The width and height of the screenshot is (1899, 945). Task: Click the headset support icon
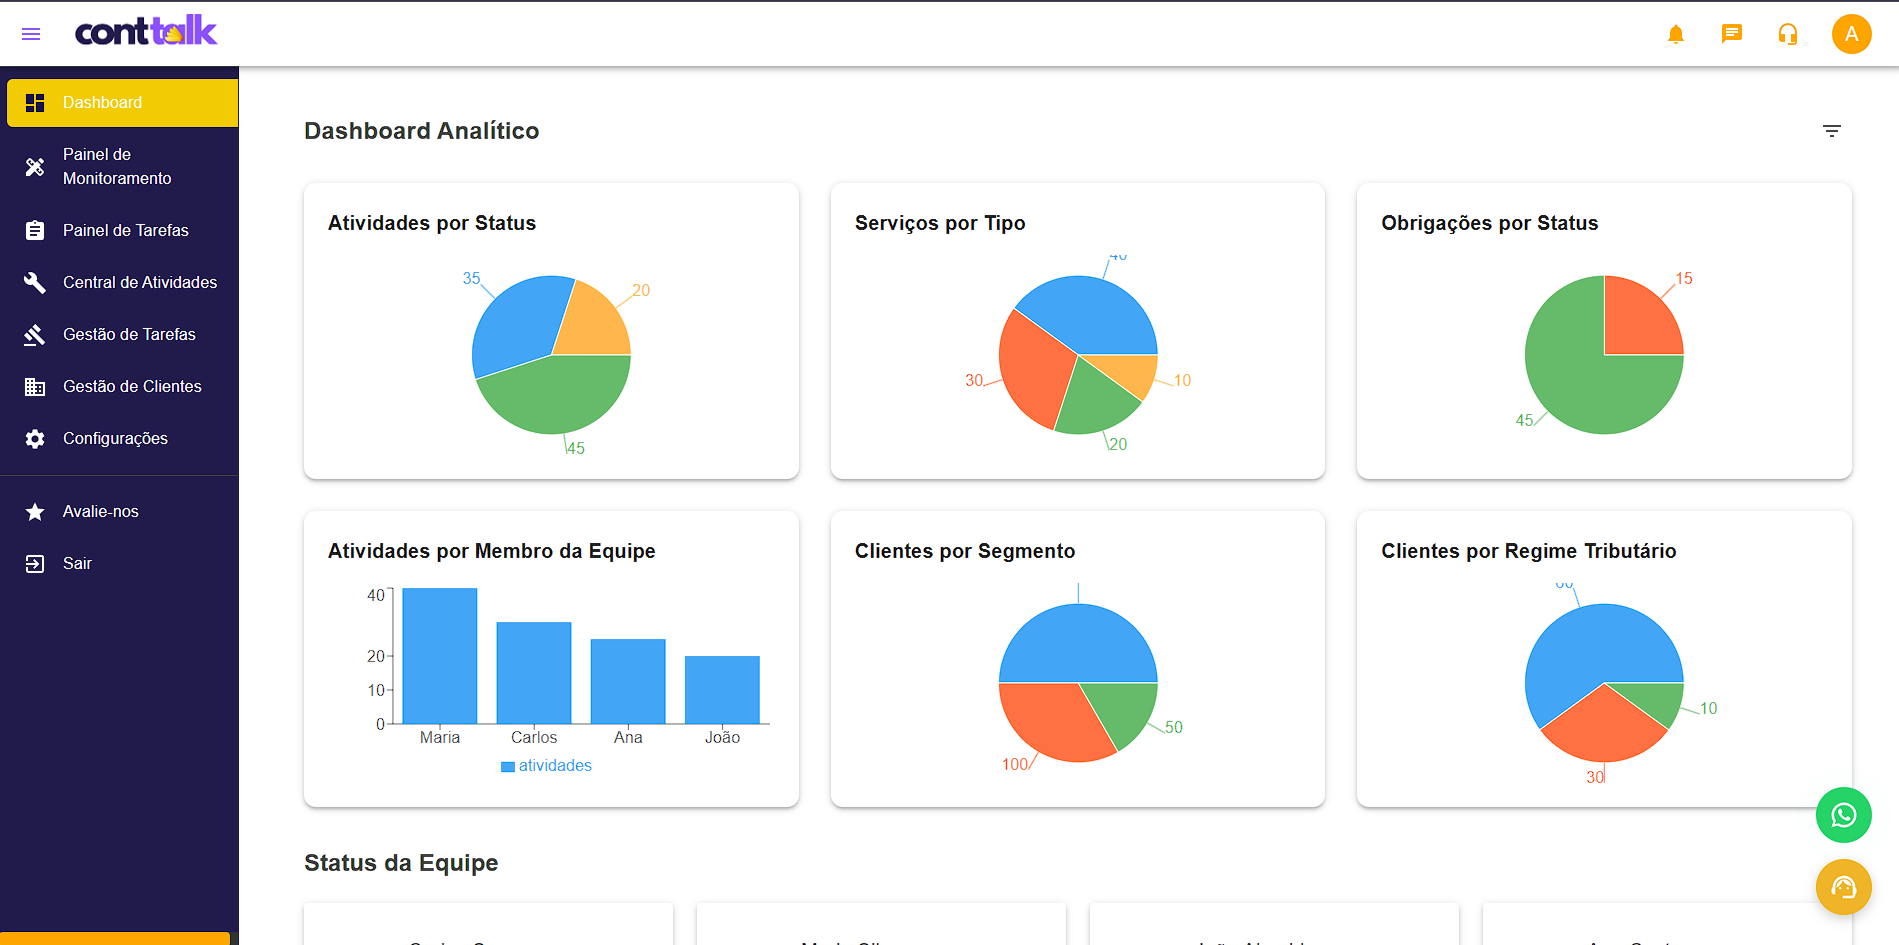[x=1787, y=33]
